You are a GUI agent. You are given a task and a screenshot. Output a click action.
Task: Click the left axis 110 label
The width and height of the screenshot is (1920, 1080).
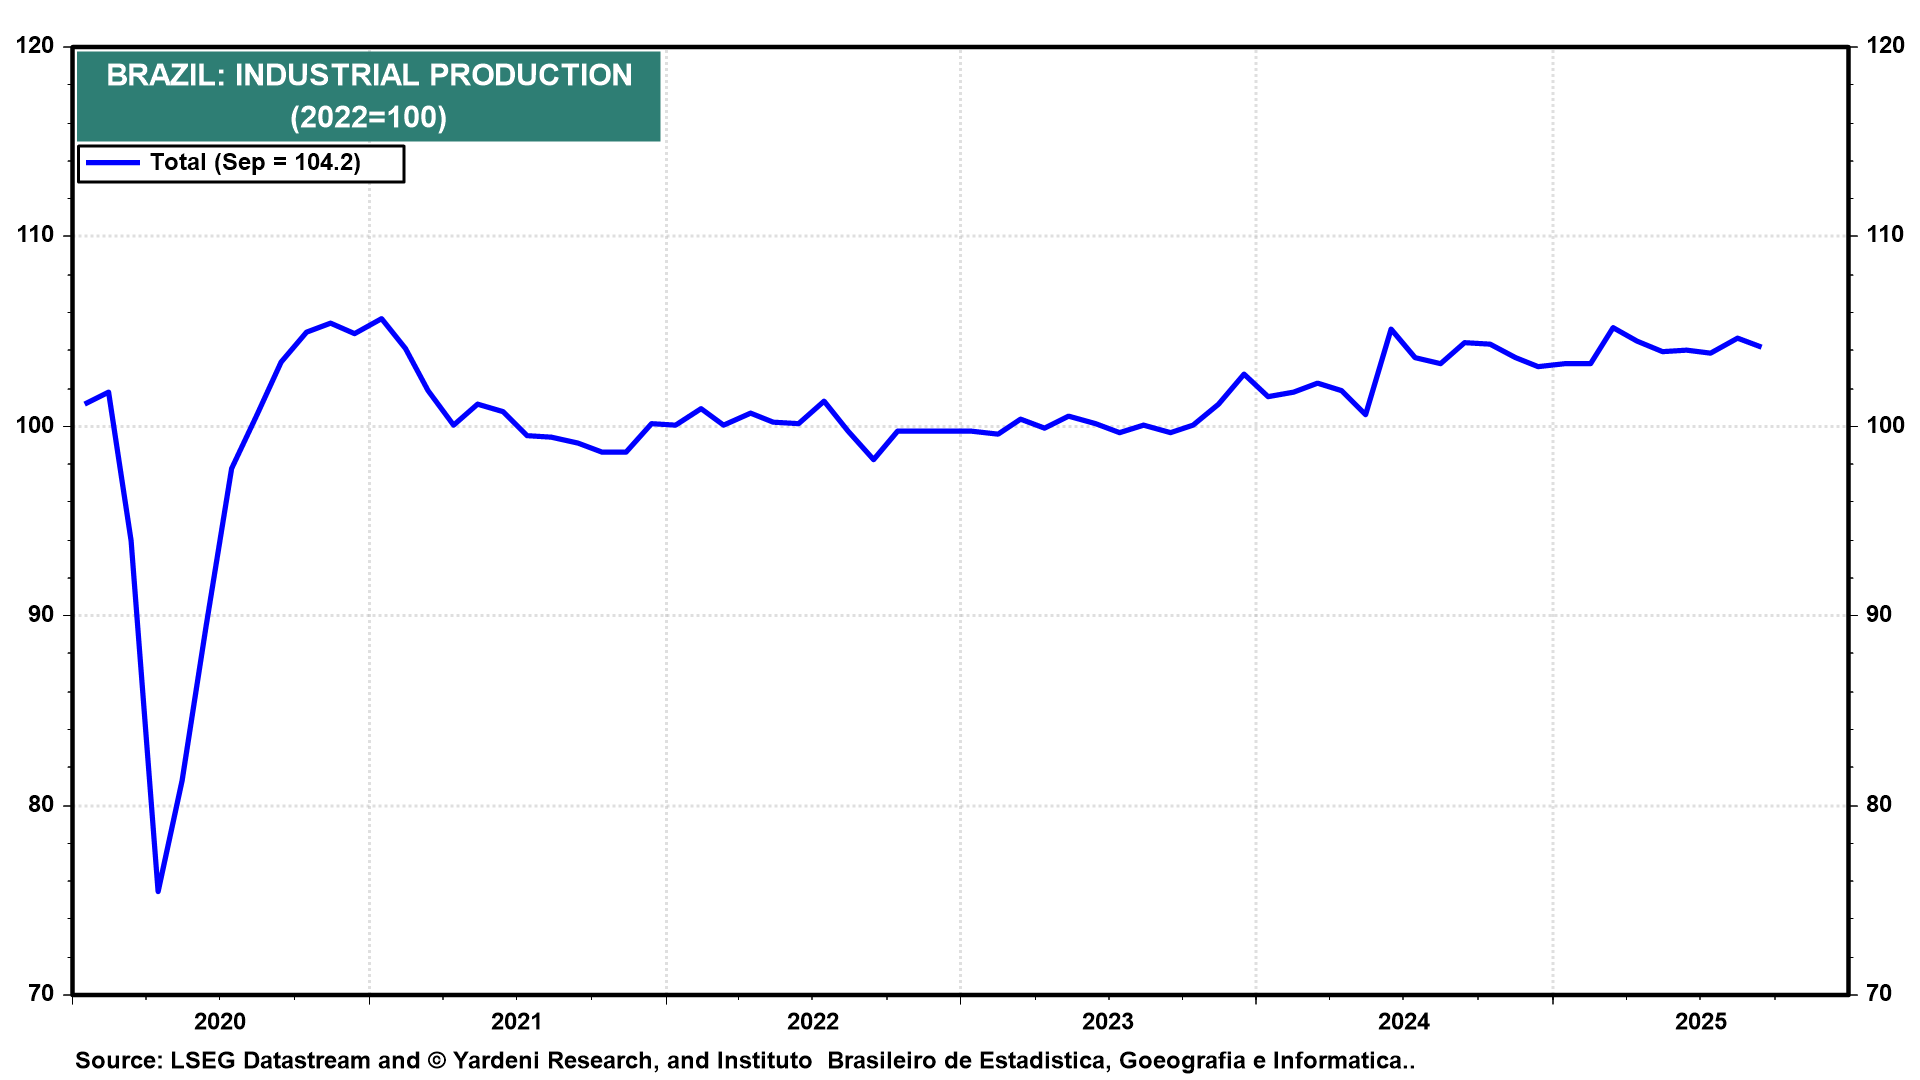35,235
